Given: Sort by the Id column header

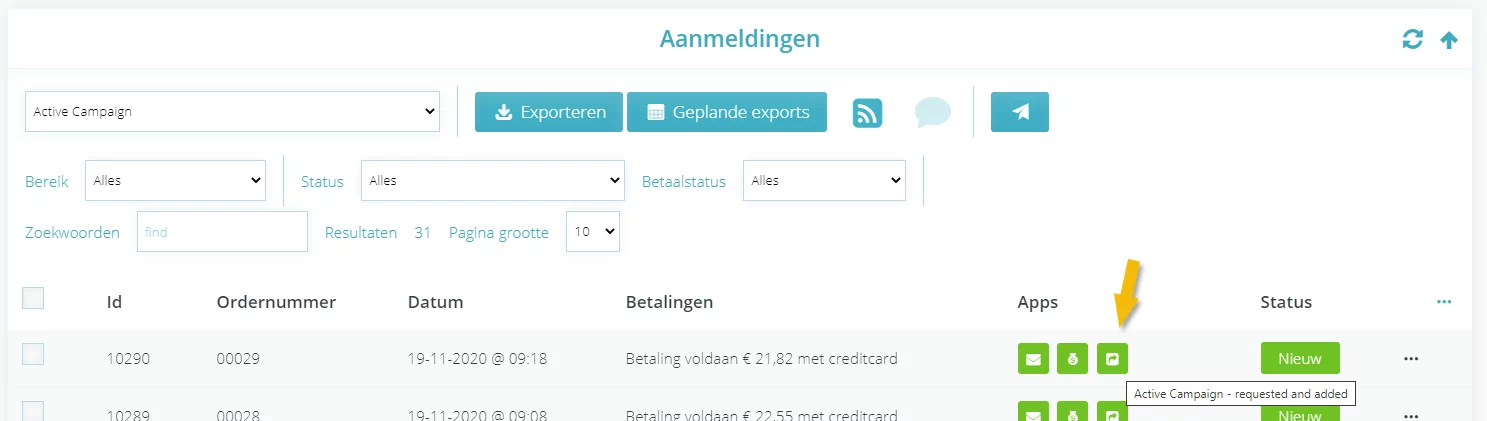Looking at the screenshot, I should point(114,302).
